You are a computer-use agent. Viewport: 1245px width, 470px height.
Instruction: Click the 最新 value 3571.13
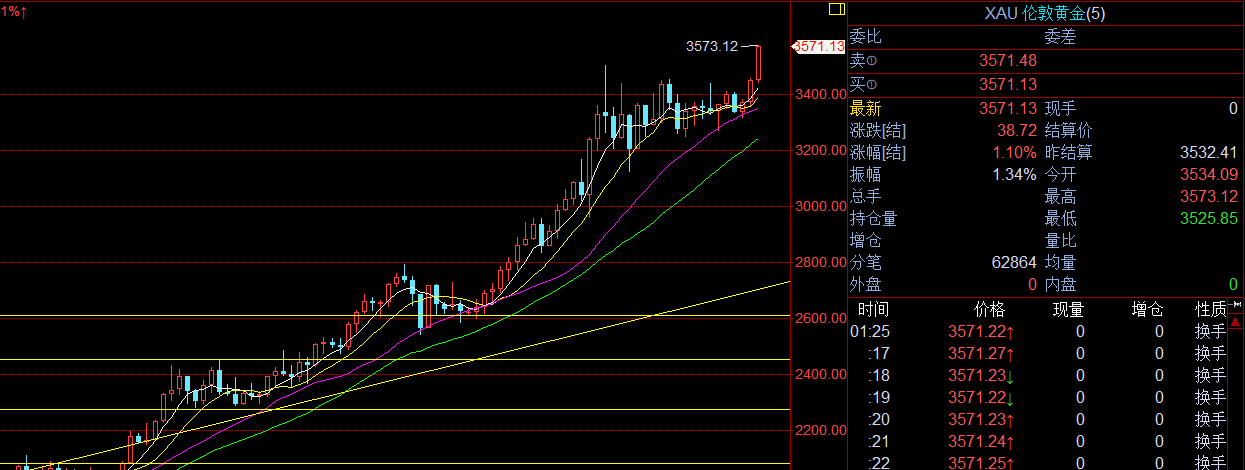tap(1007, 108)
